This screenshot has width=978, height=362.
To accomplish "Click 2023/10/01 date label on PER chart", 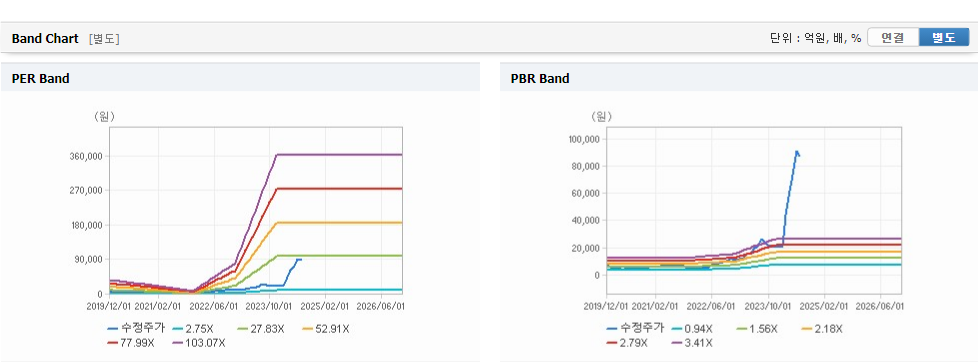I will (270, 306).
